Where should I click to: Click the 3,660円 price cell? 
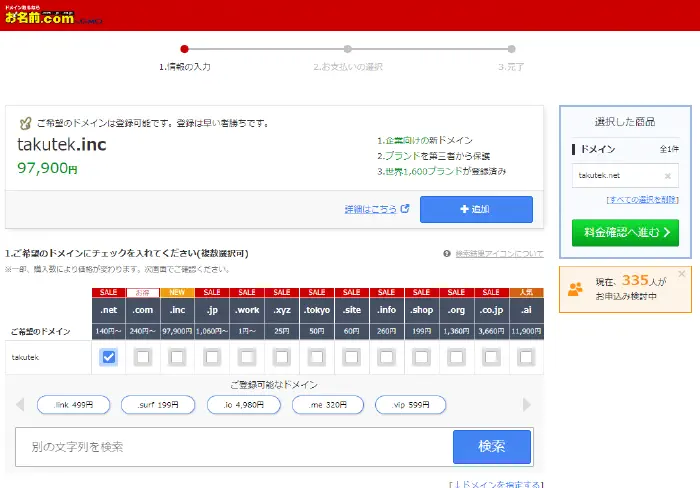pos(491,331)
